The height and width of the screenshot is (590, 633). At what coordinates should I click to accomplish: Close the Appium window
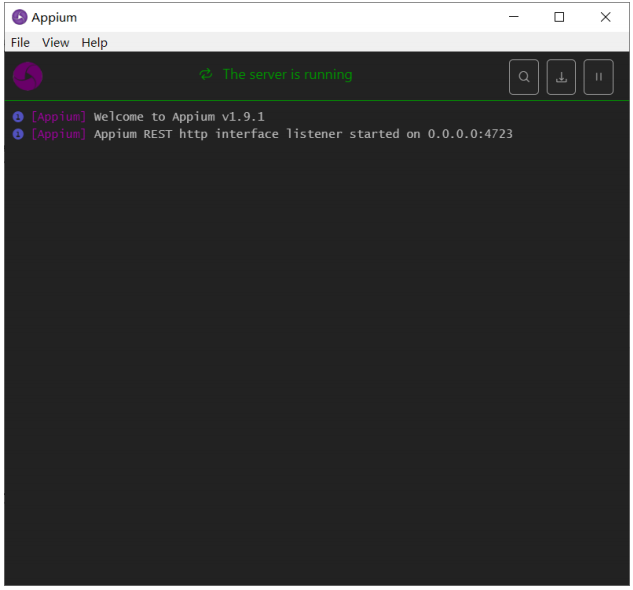[x=605, y=17]
